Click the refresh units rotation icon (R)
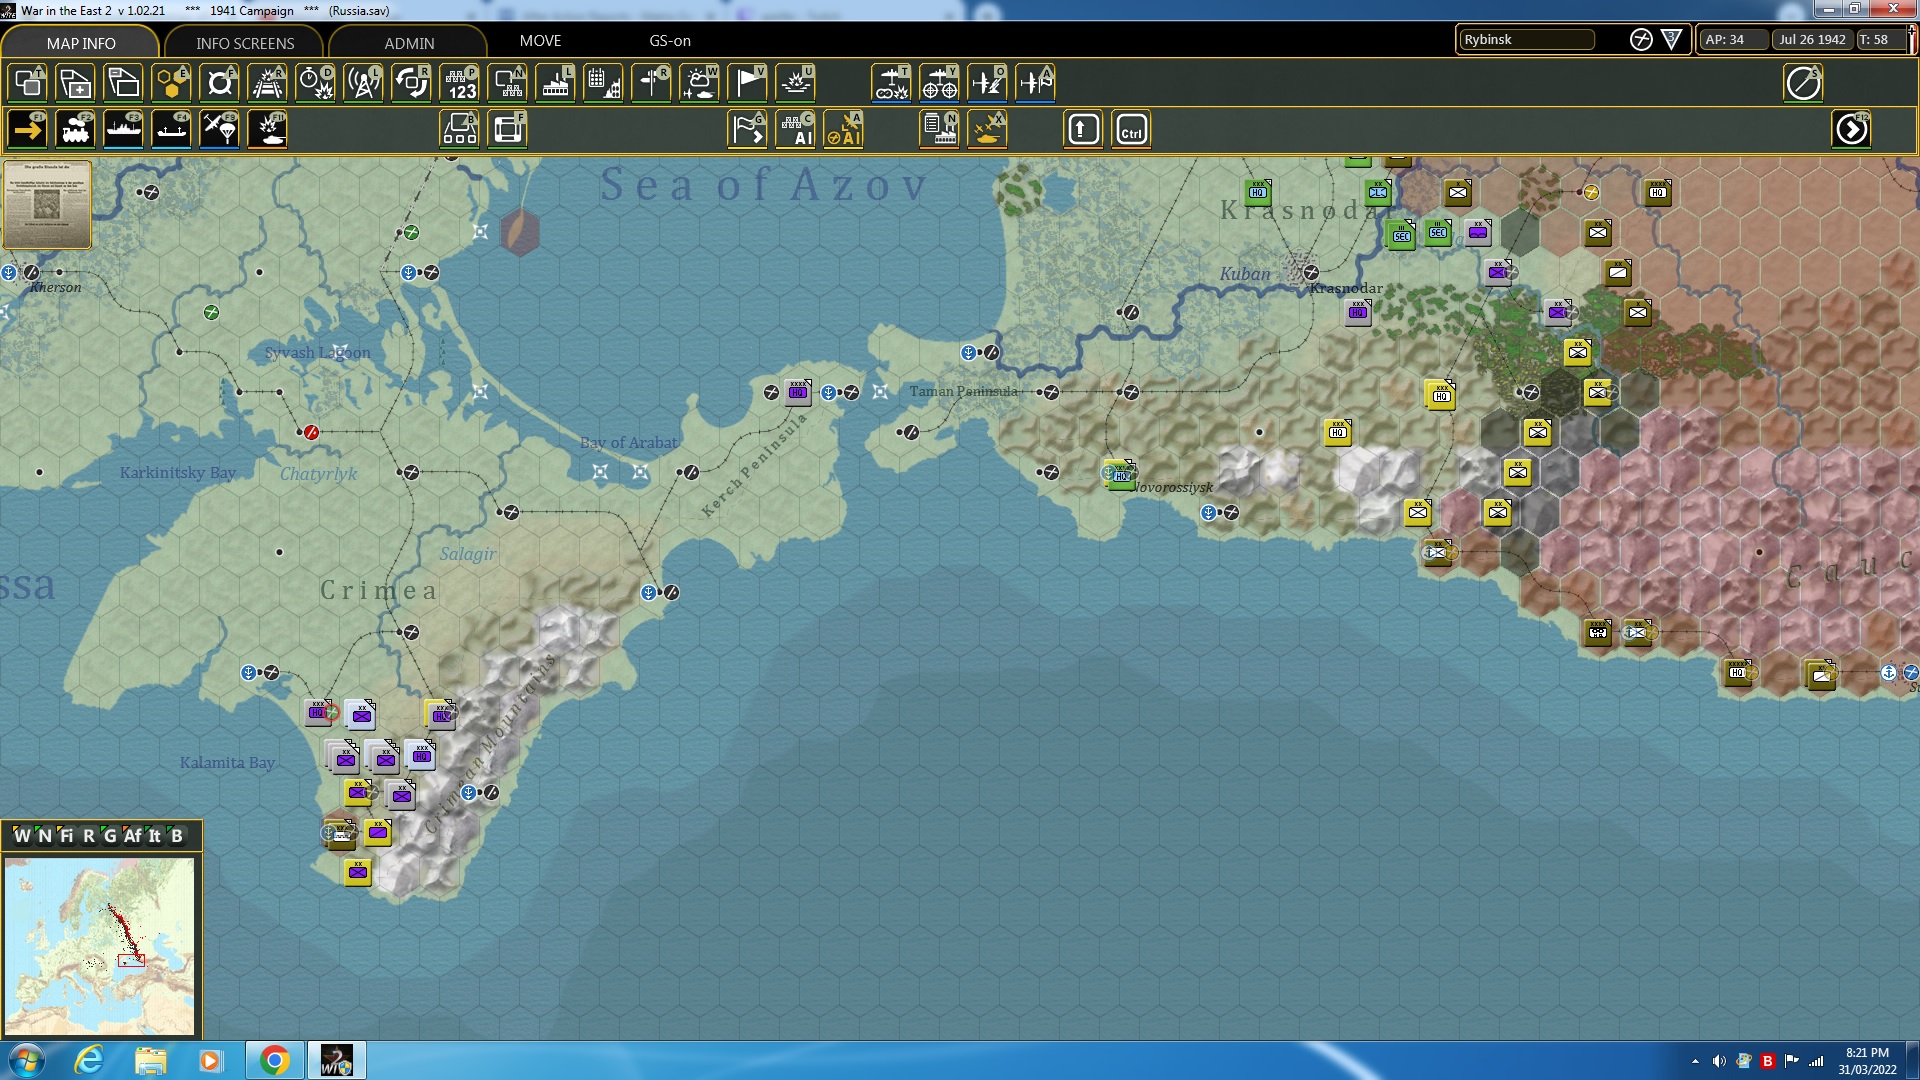Image resolution: width=1920 pixels, height=1080 pixels. coord(411,83)
